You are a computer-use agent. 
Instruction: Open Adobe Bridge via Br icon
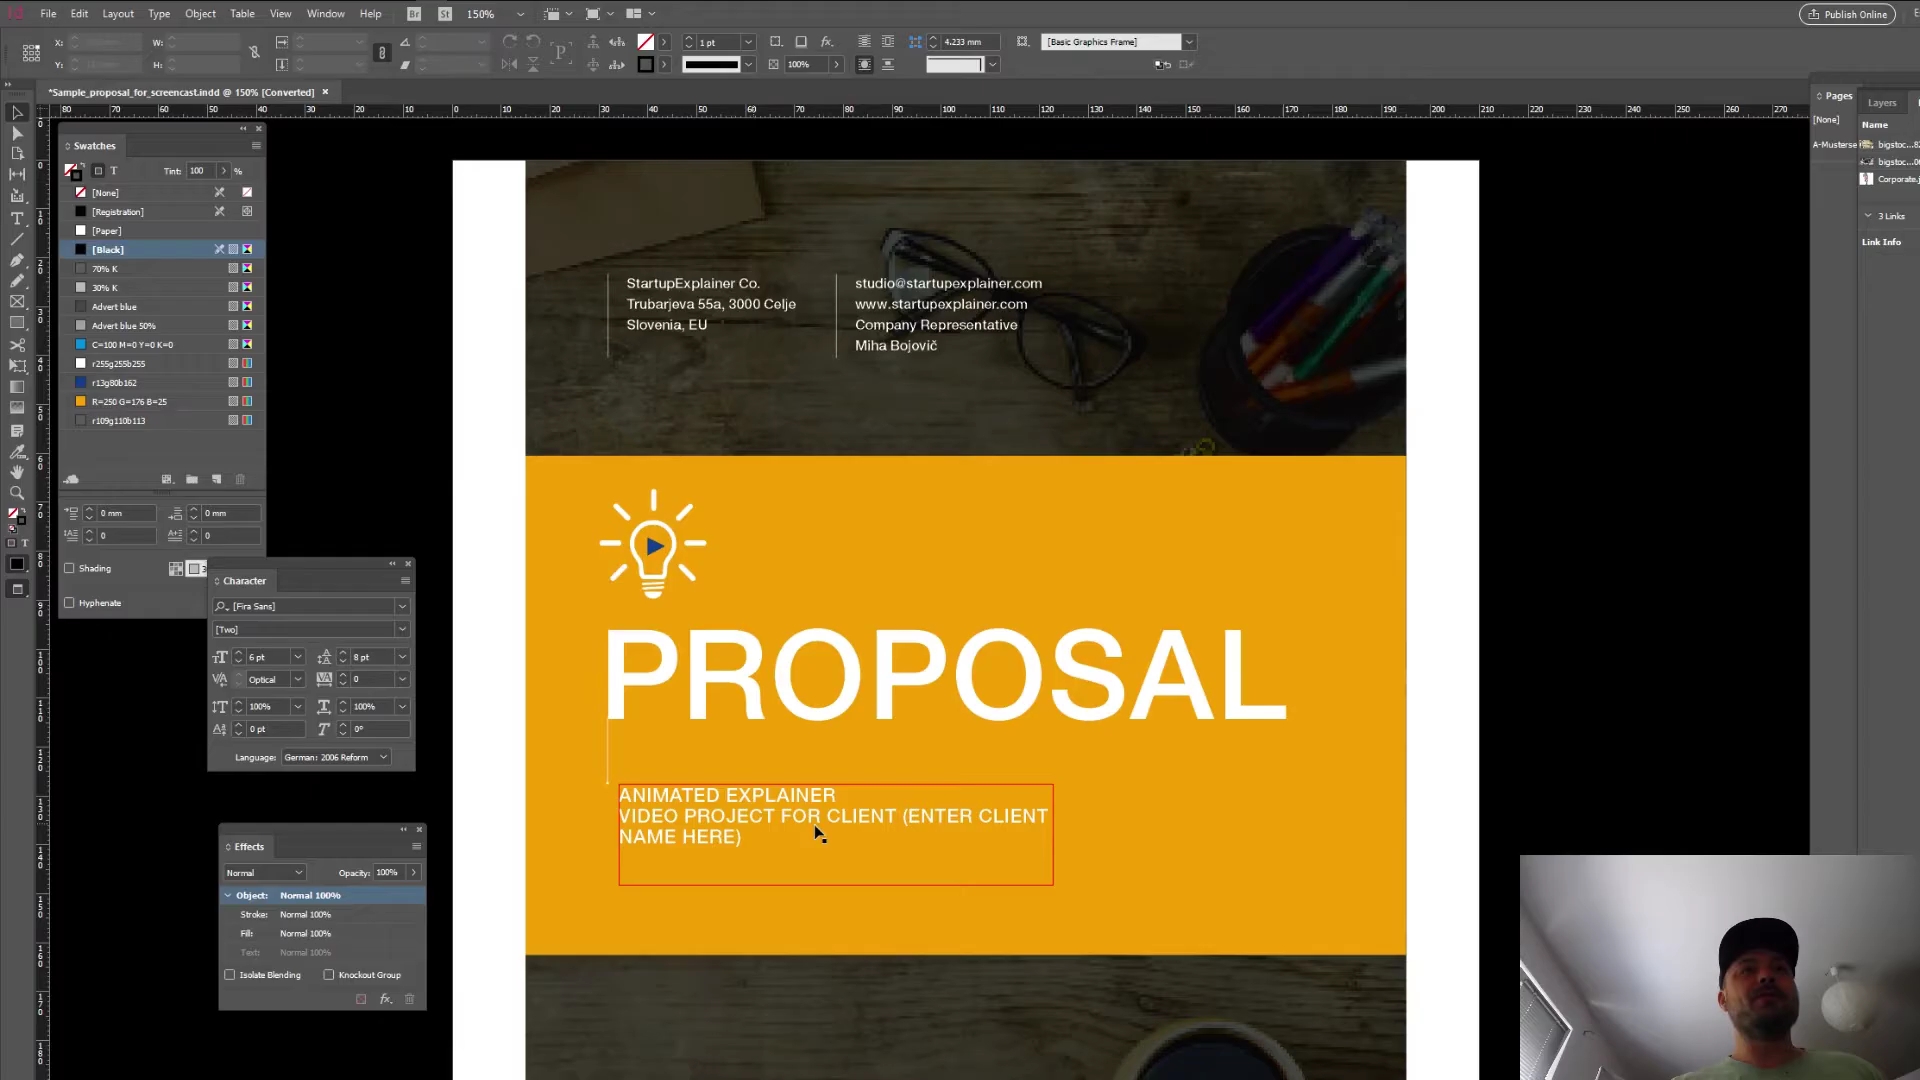[x=415, y=14]
